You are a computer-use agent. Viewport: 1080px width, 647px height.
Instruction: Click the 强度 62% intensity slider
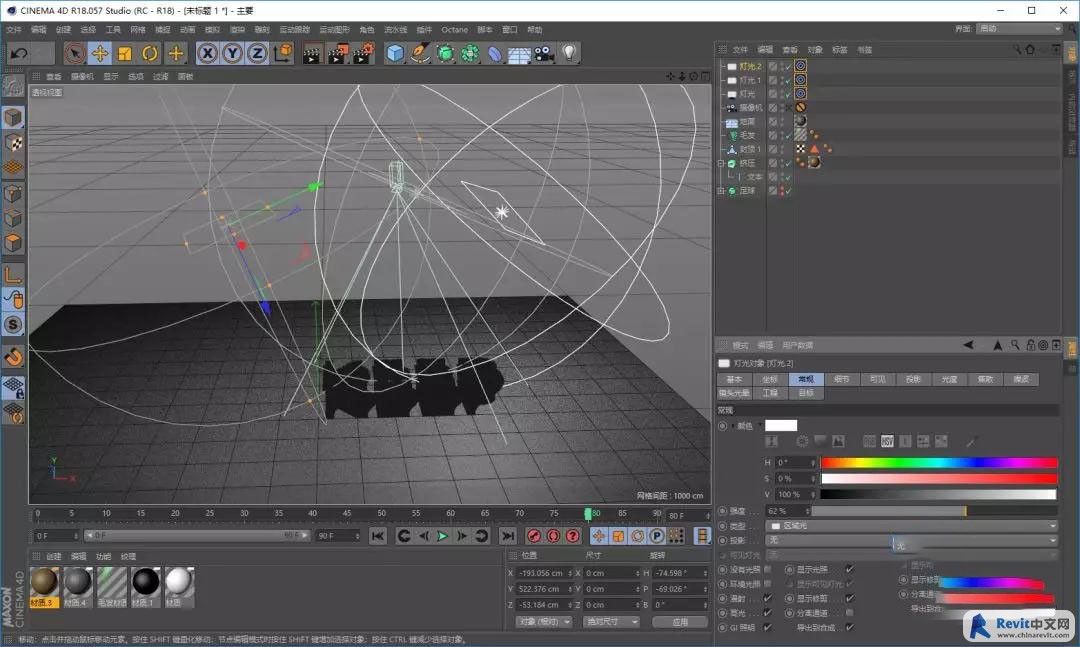tap(934, 511)
